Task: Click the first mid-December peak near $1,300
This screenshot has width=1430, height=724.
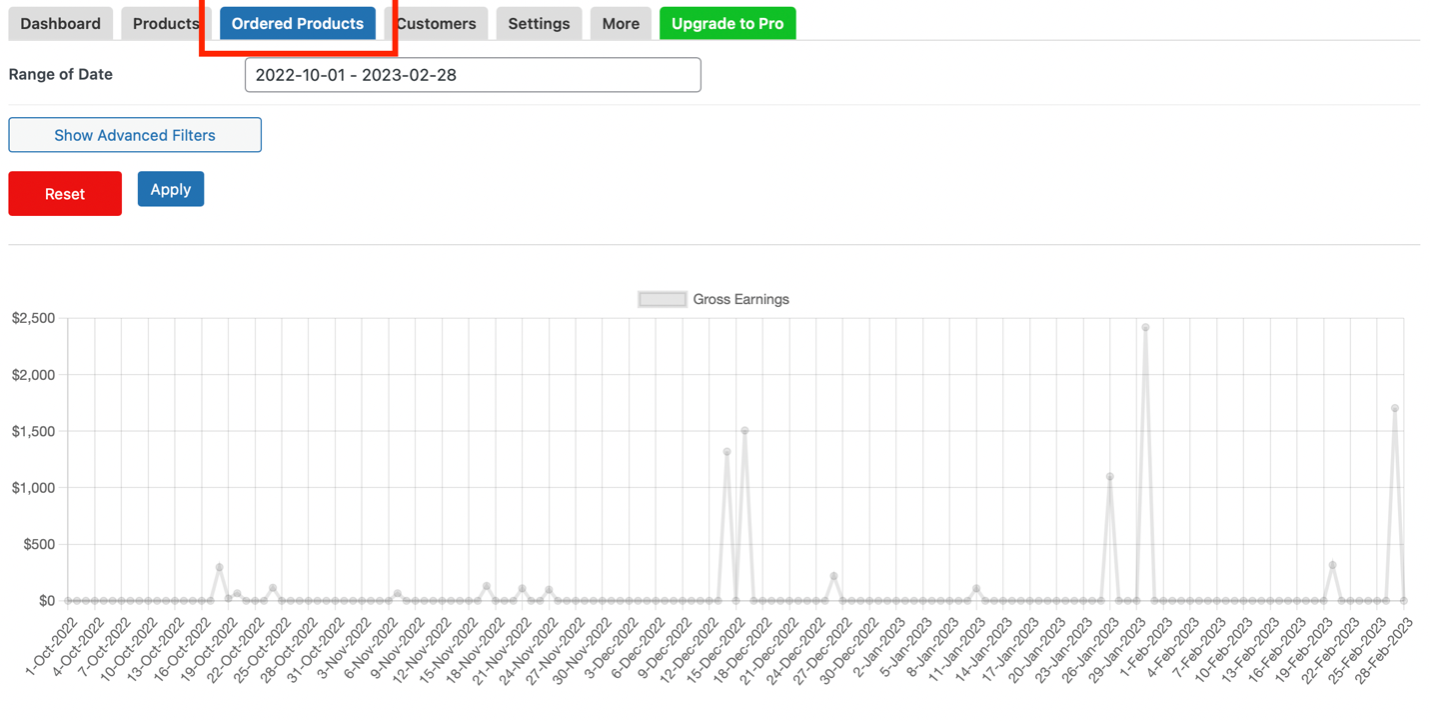Action: tap(727, 452)
